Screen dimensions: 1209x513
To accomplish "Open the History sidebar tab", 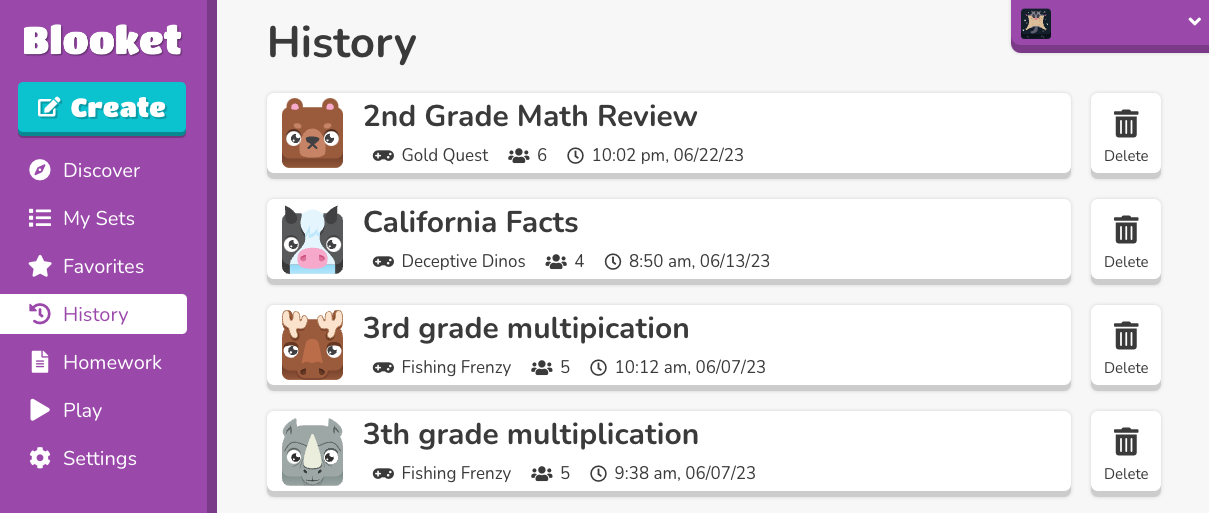I will point(94,314).
